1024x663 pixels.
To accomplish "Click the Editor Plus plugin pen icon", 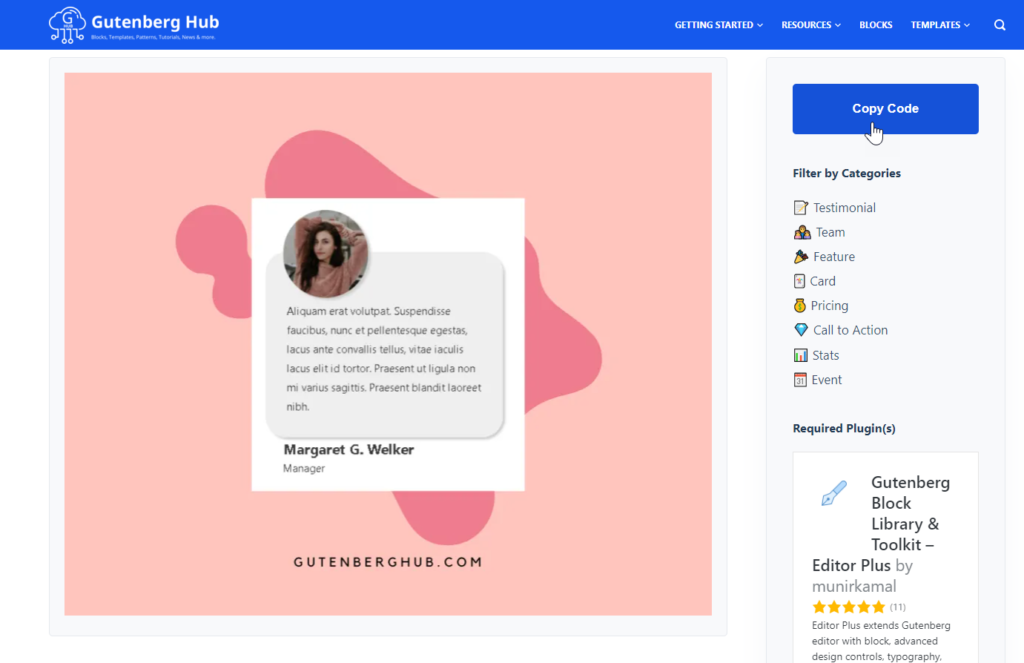I will pyautogui.click(x=833, y=493).
